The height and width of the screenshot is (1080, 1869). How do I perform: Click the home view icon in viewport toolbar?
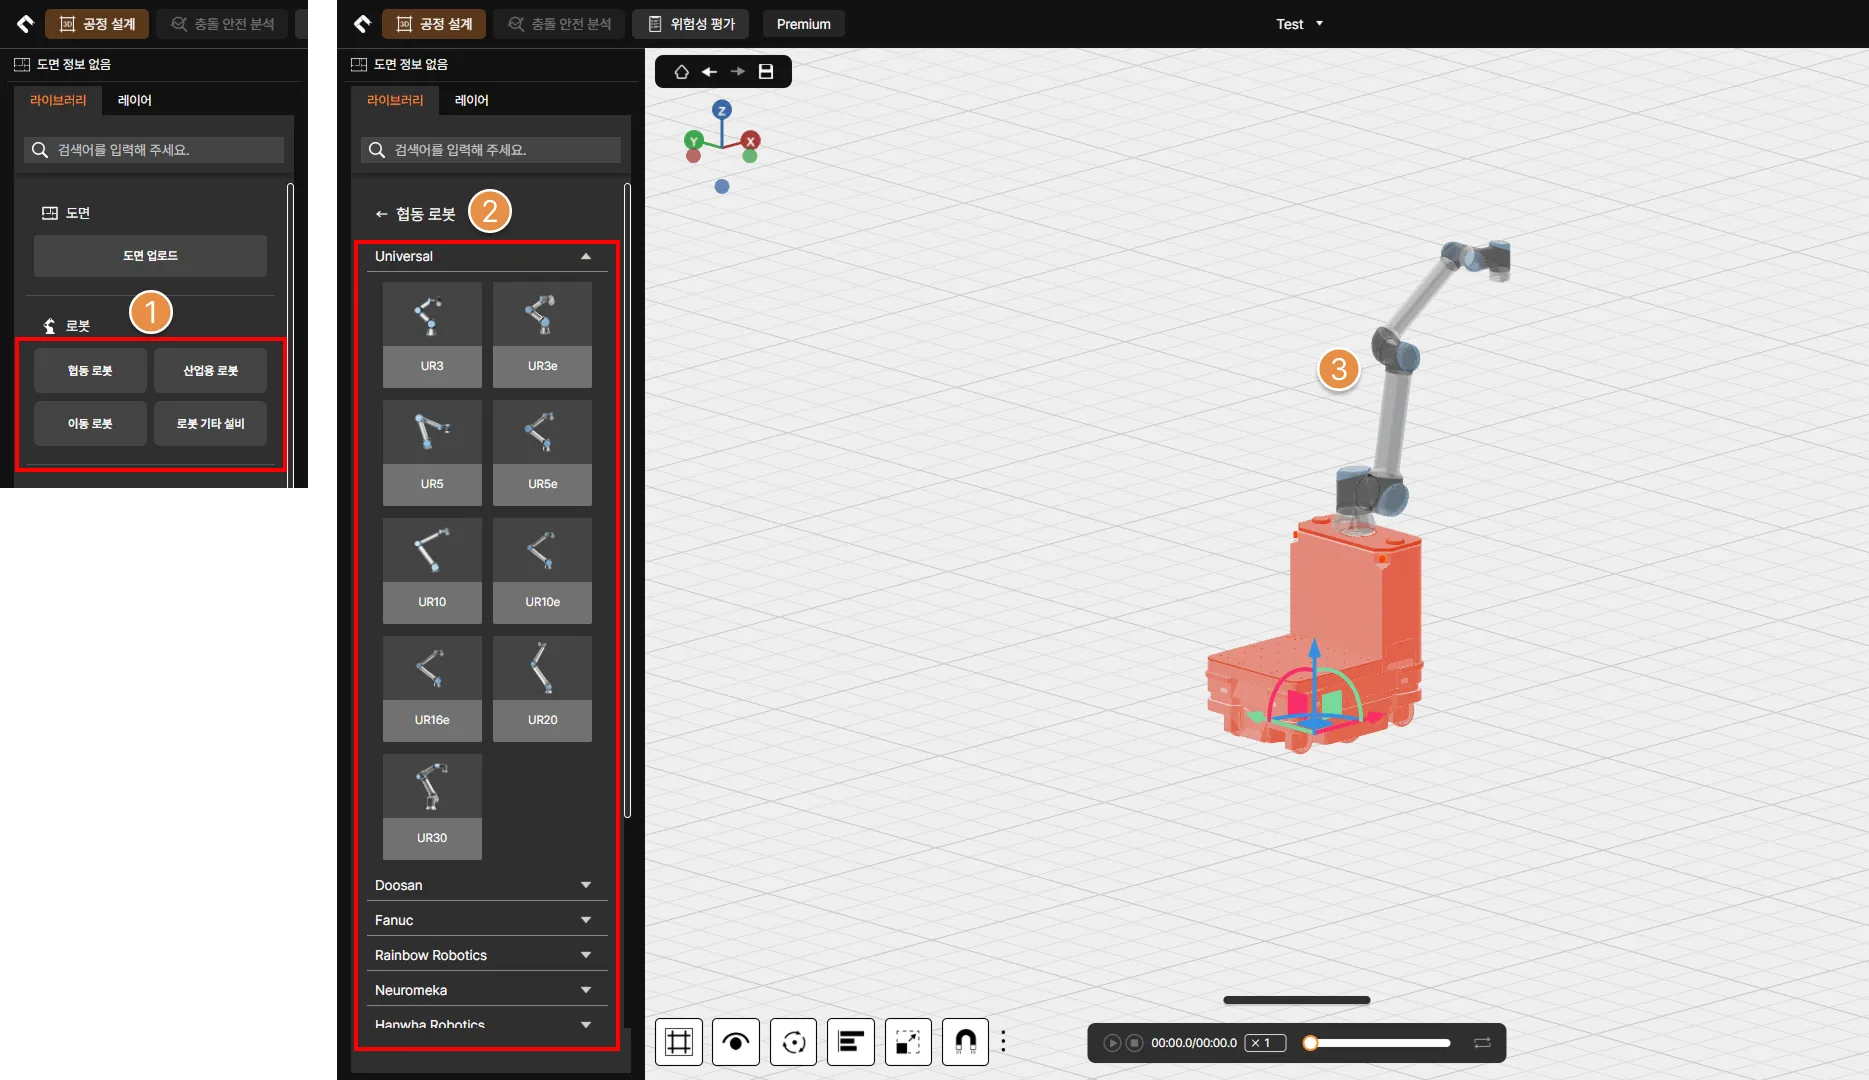(681, 72)
